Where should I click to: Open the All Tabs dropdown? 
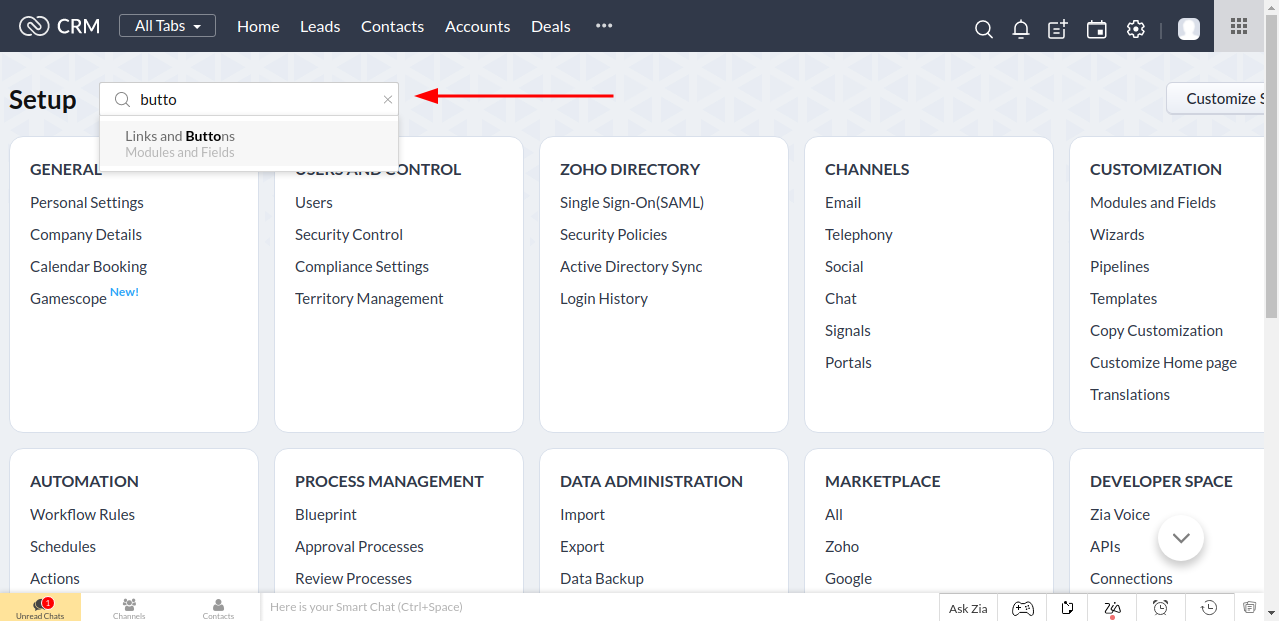coord(167,26)
